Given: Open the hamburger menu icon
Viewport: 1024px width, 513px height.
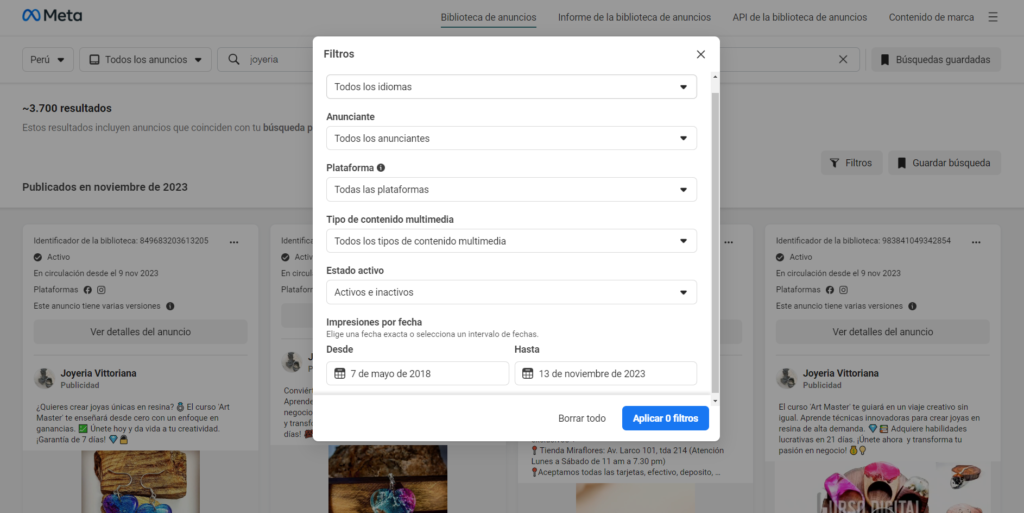Looking at the screenshot, I should click(993, 17).
